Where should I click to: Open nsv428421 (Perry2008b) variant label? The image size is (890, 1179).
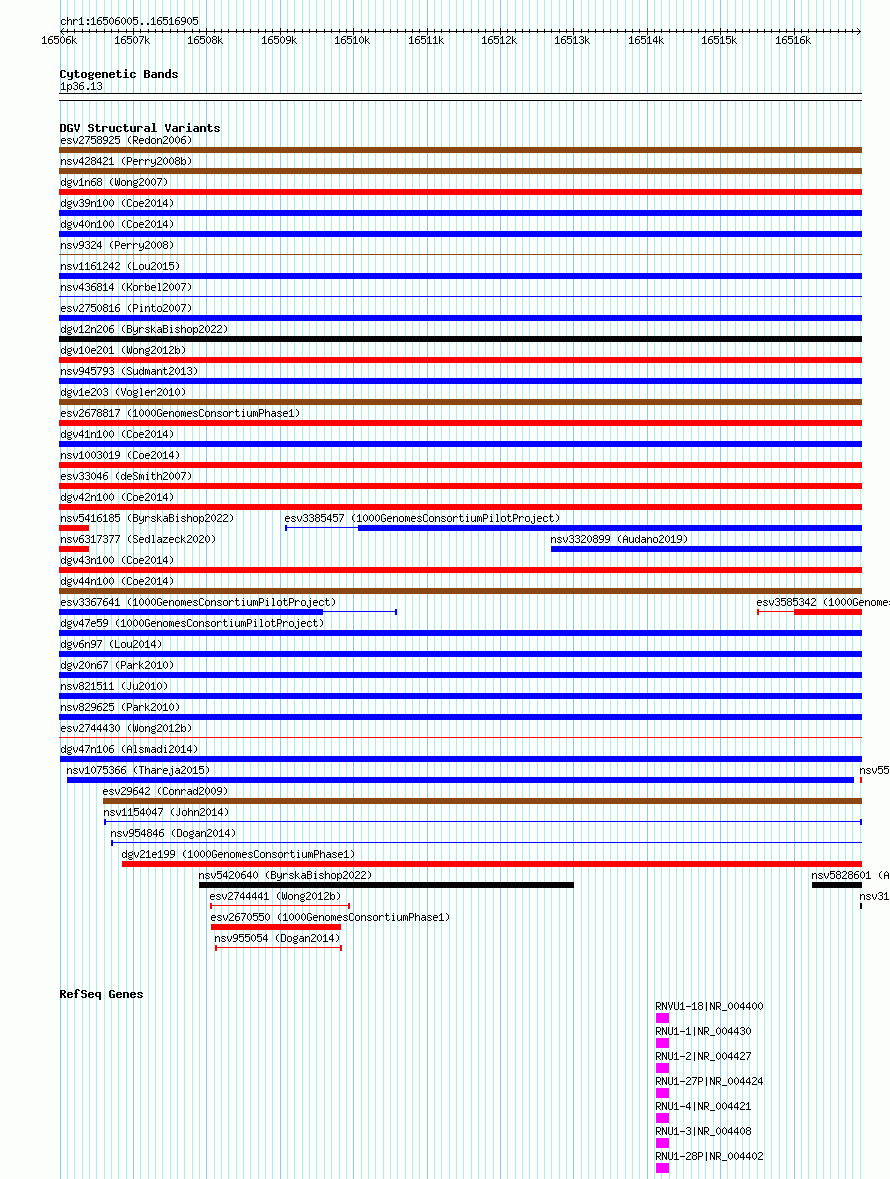point(126,162)
